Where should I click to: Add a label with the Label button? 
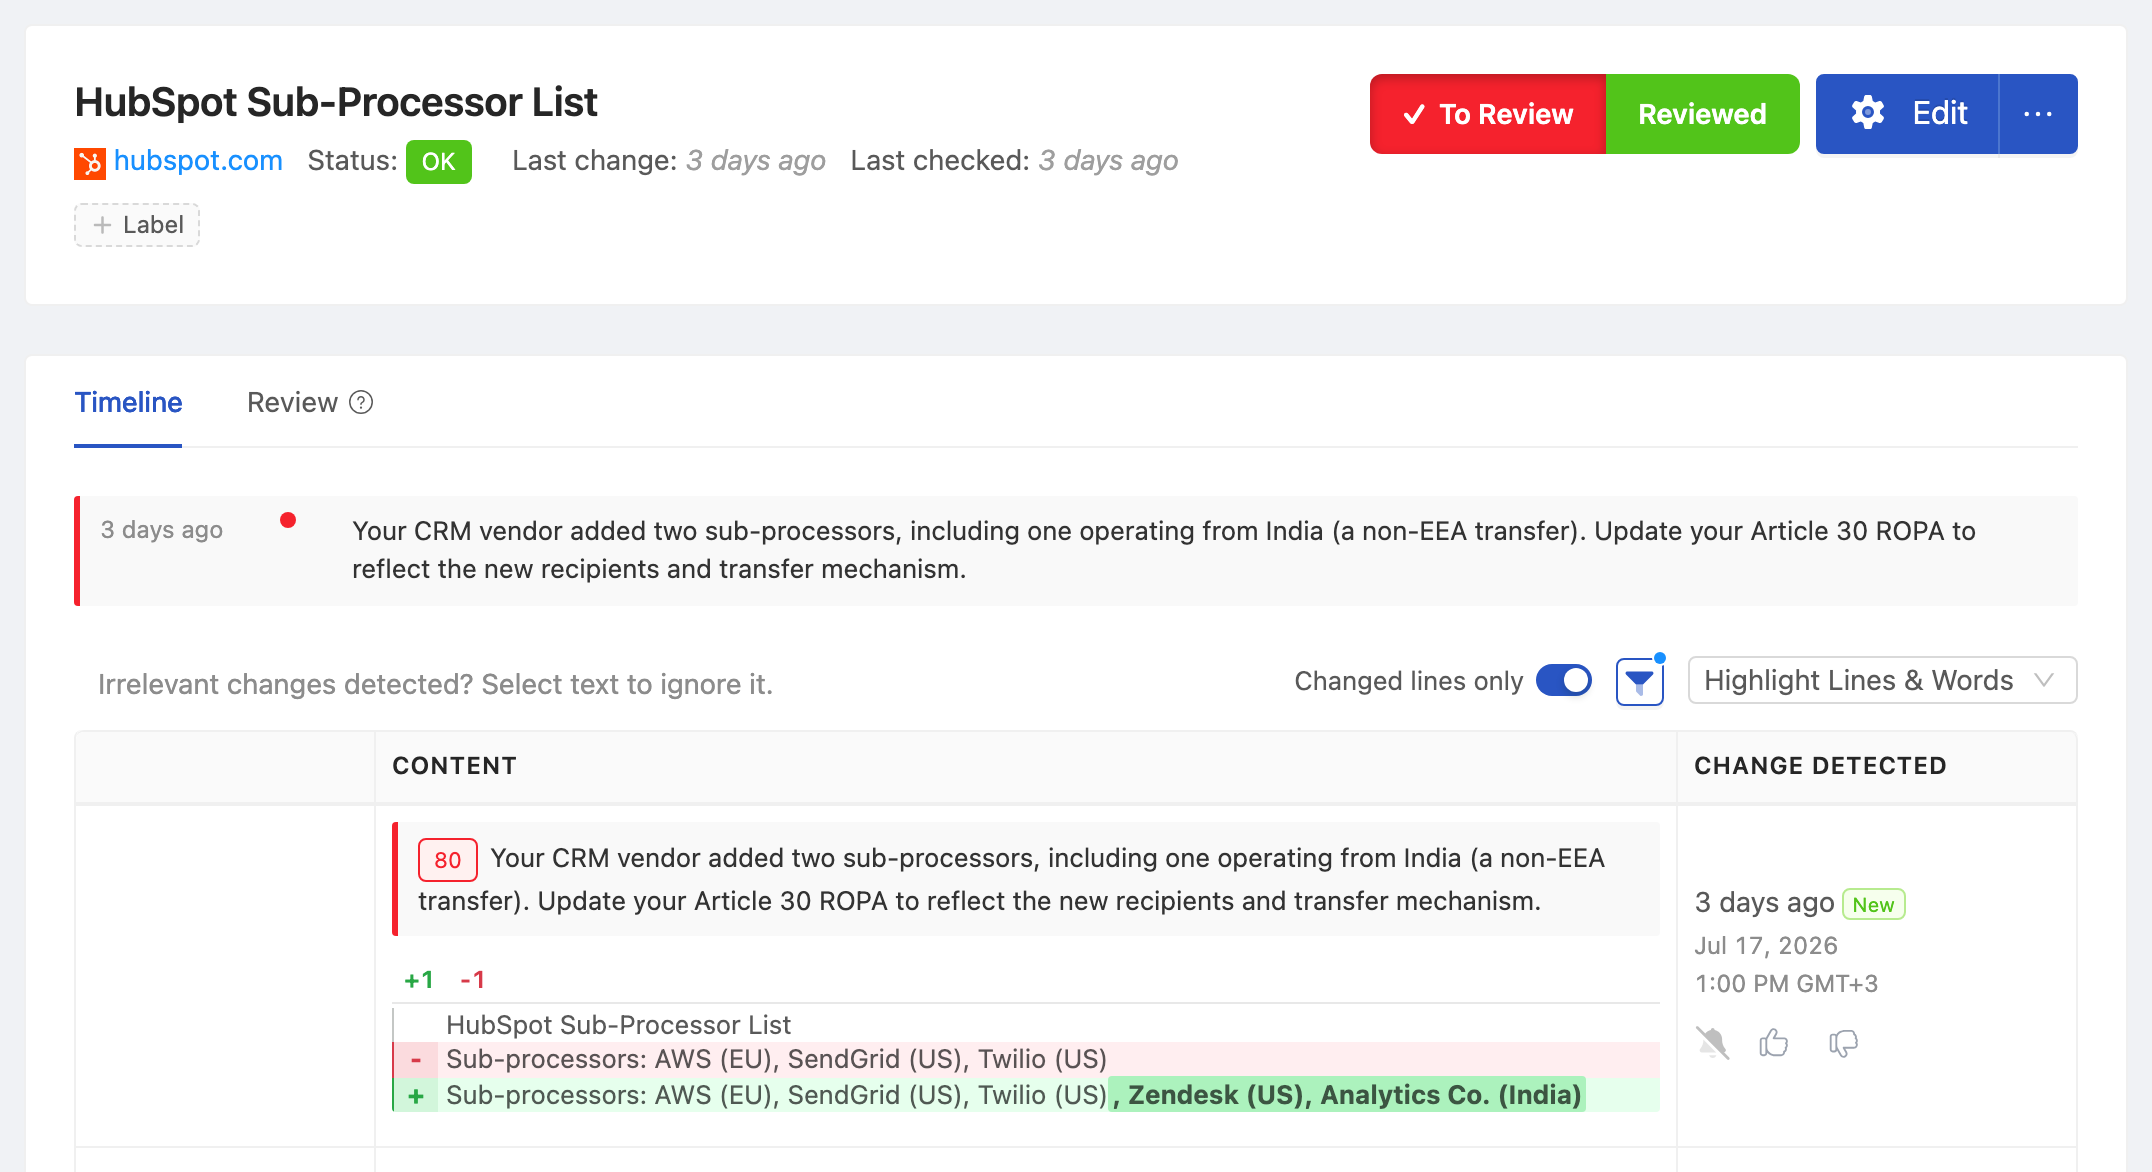(137, 225)
